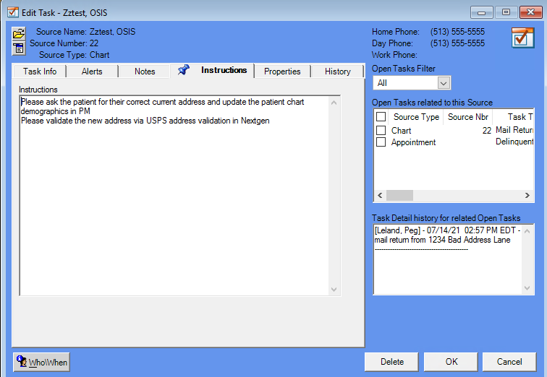Toggle the header select-all checkbox in Open Tasks

(381, 116)
